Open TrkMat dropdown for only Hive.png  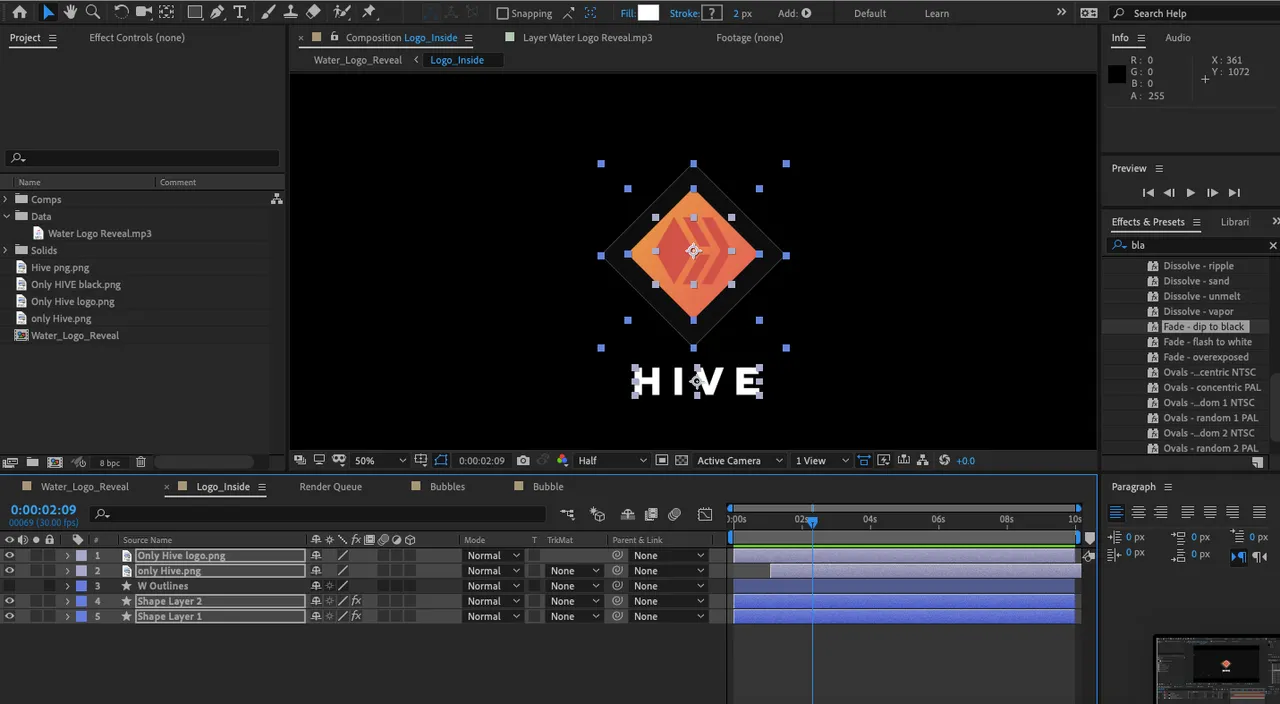[575, 571]
